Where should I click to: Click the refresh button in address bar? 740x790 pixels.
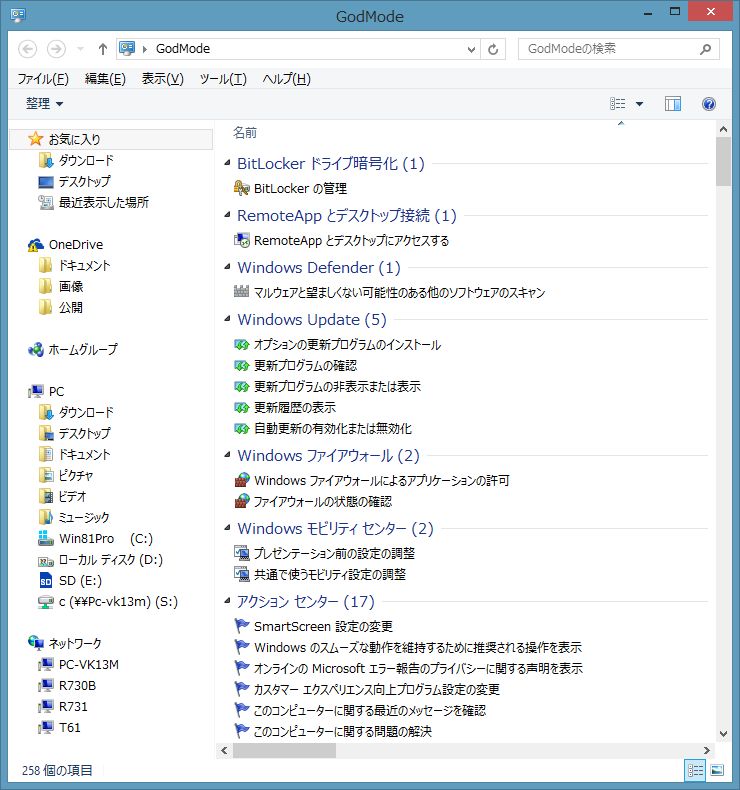[493, 48]
